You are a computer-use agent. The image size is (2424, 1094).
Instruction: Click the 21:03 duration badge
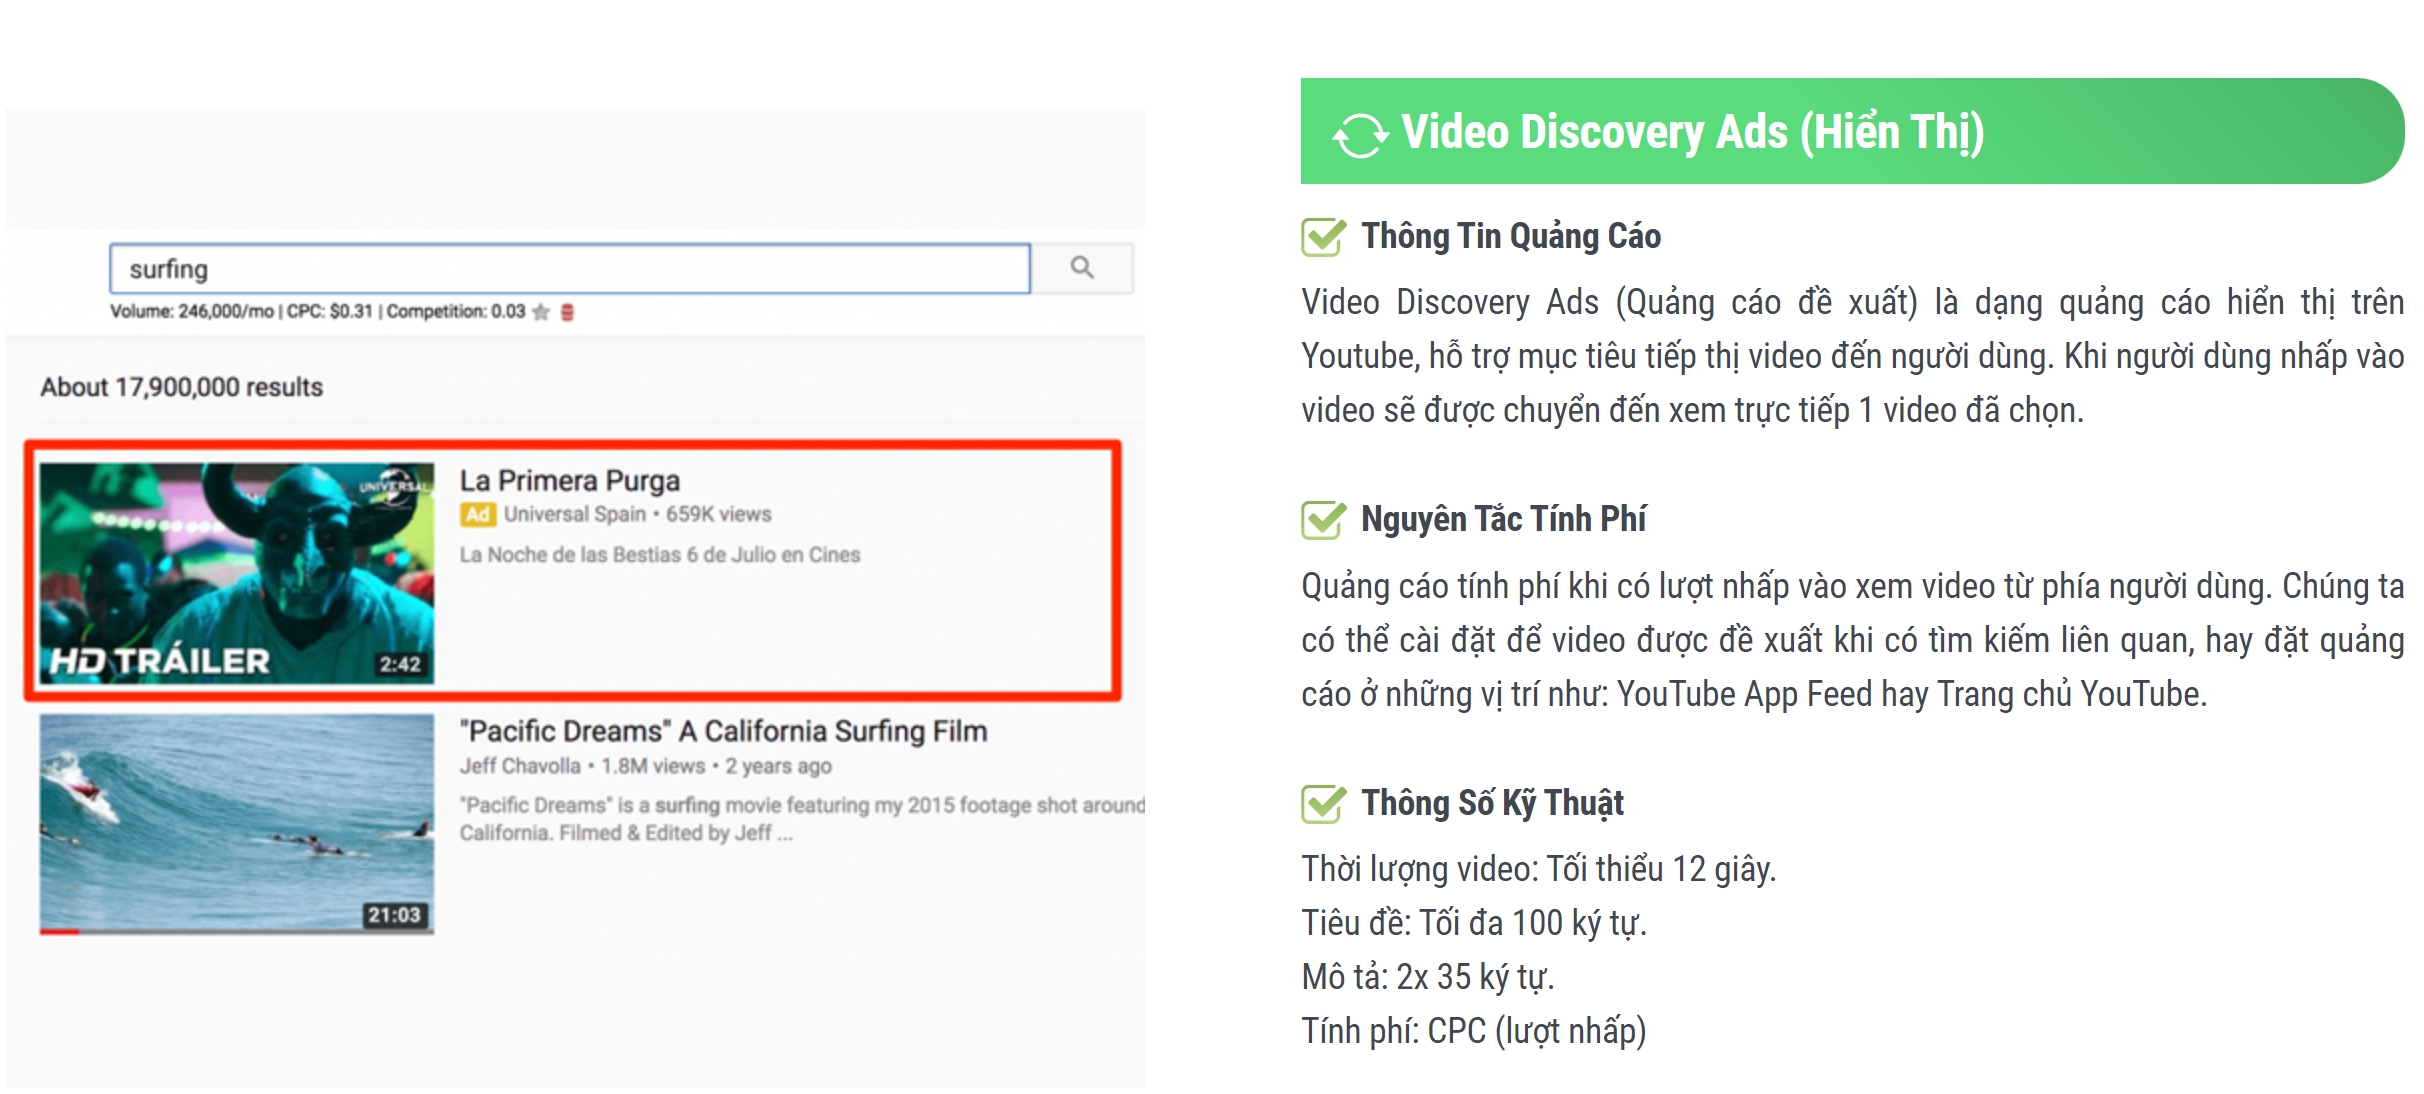(x=393, y=914)
